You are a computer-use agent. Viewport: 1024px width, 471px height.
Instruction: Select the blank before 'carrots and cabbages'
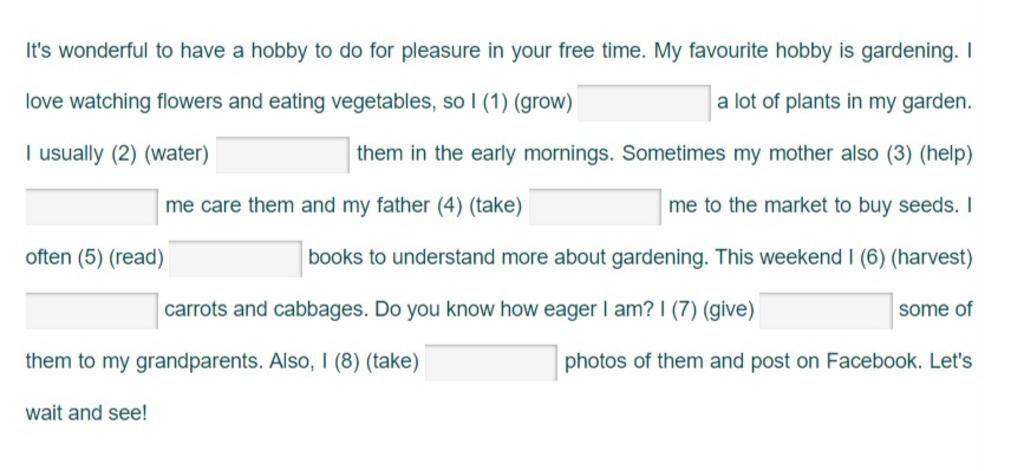[91, 310]
